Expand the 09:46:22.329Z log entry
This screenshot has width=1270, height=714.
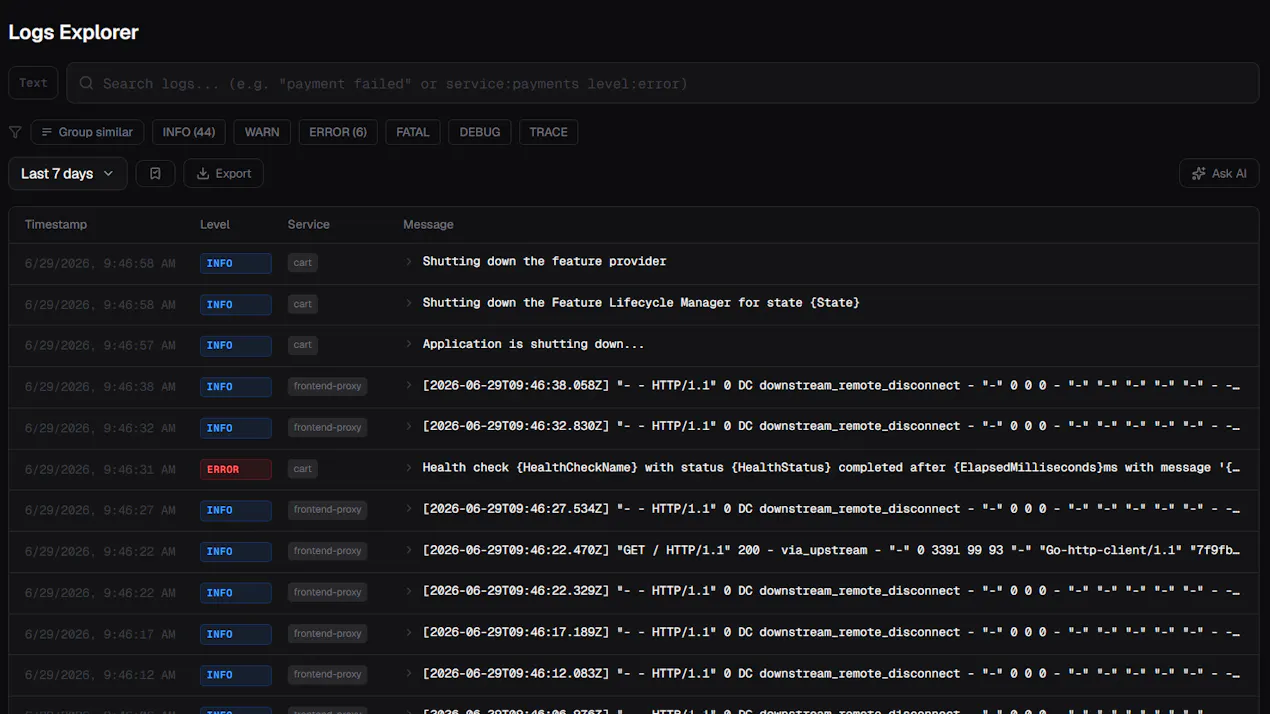click(x=409, y=591)
